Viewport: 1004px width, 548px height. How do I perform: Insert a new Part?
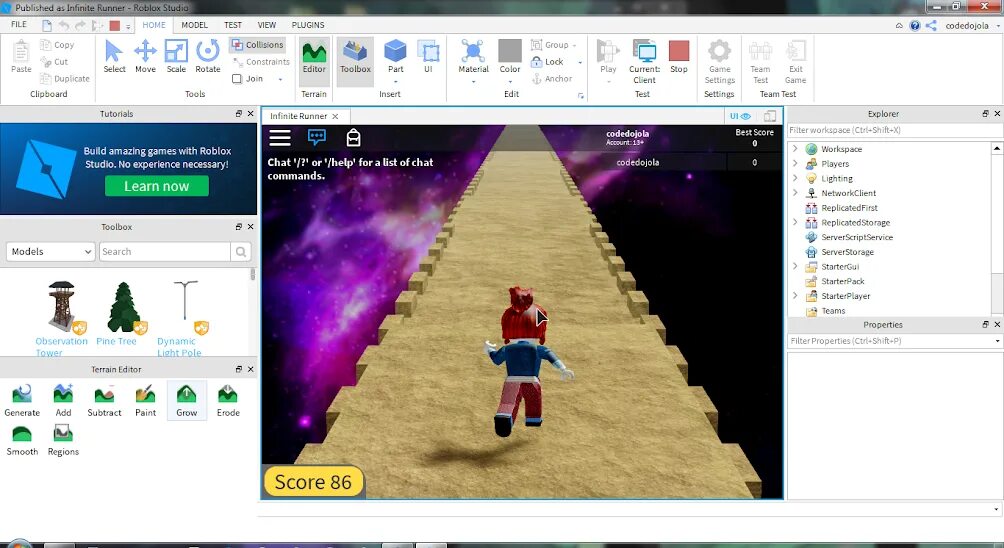tap(396, 56)
